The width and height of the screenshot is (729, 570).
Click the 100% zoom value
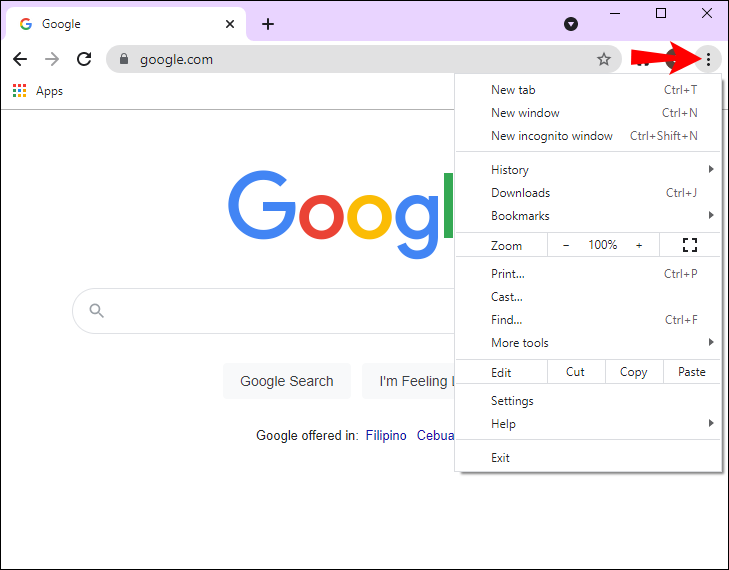(603, 245)
